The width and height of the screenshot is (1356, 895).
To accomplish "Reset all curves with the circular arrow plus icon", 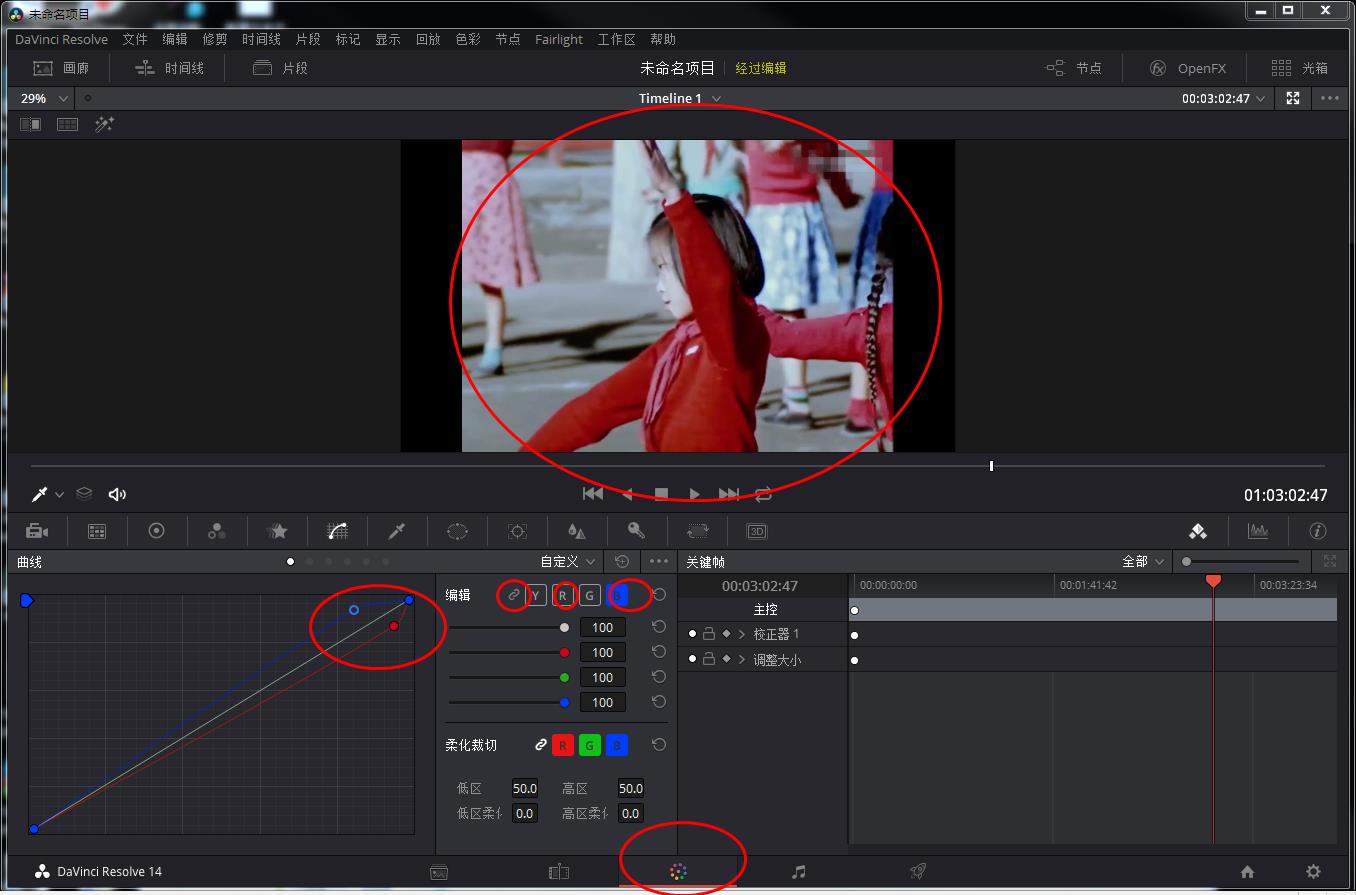I will pyautogui.click(x=622, y=562).
